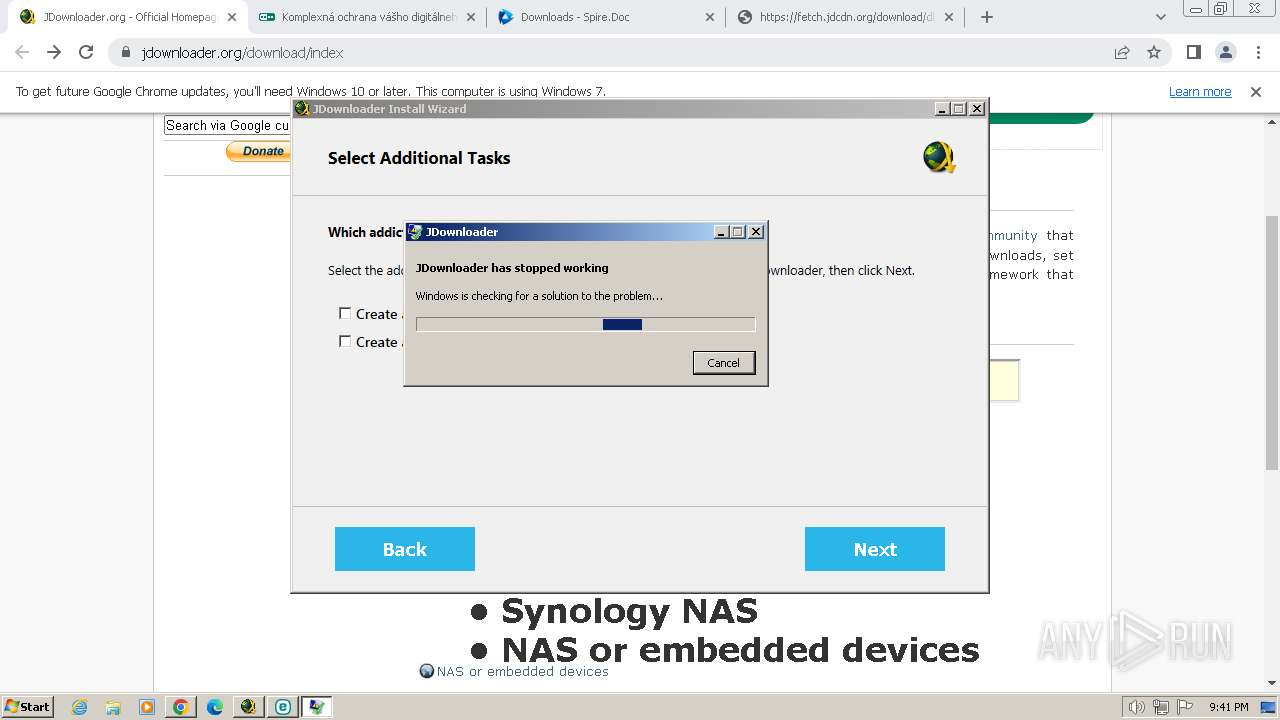
Task: Open a new Chrome tab
Action: click(987, 17)
